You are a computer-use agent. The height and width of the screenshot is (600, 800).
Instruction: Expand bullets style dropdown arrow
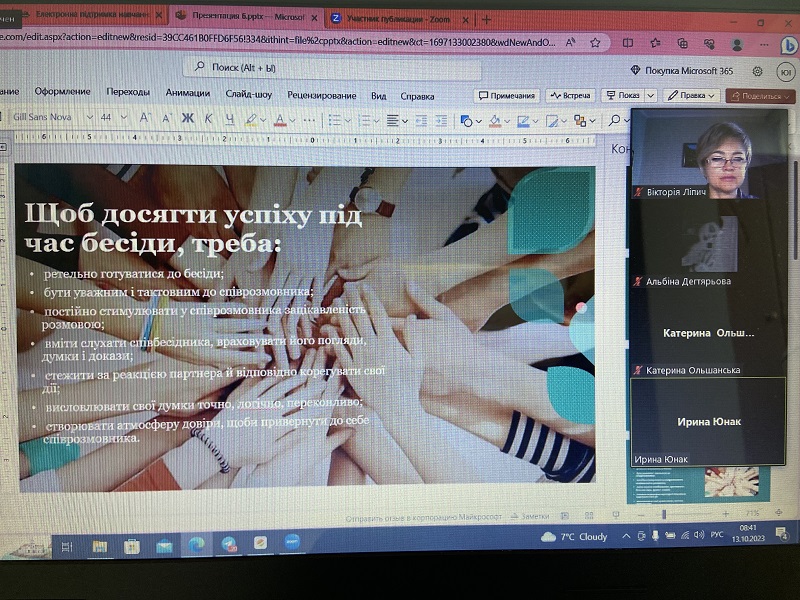point(347,121)
